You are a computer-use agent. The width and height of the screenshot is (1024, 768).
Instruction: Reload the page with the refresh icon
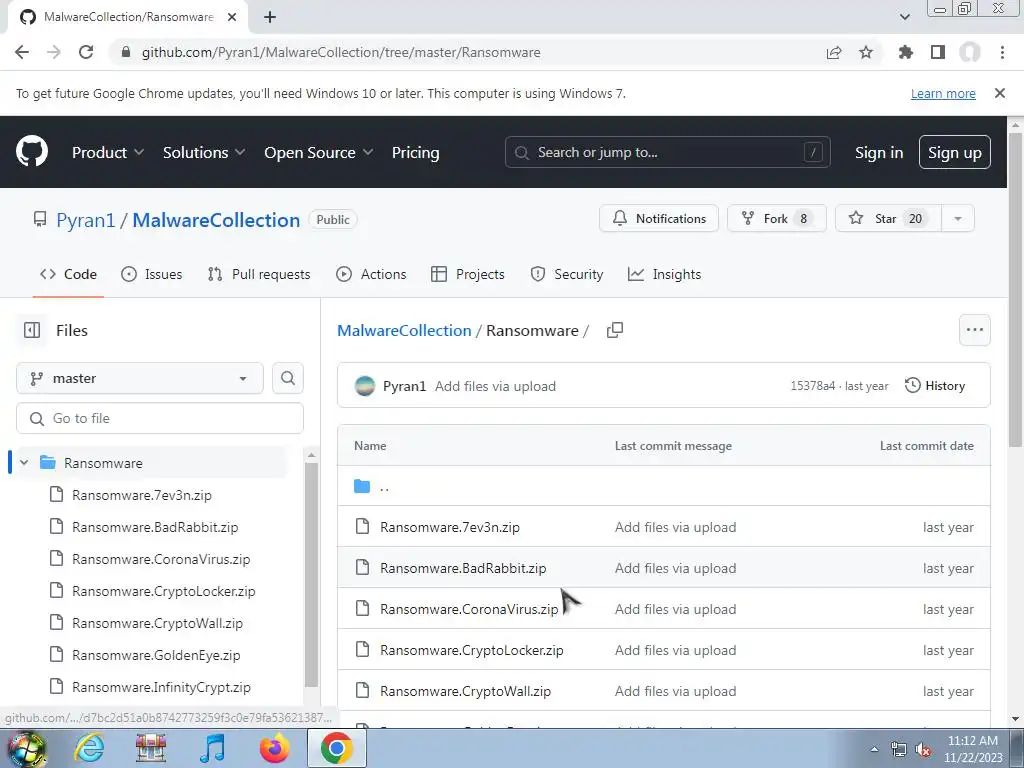tap(86, 52)
